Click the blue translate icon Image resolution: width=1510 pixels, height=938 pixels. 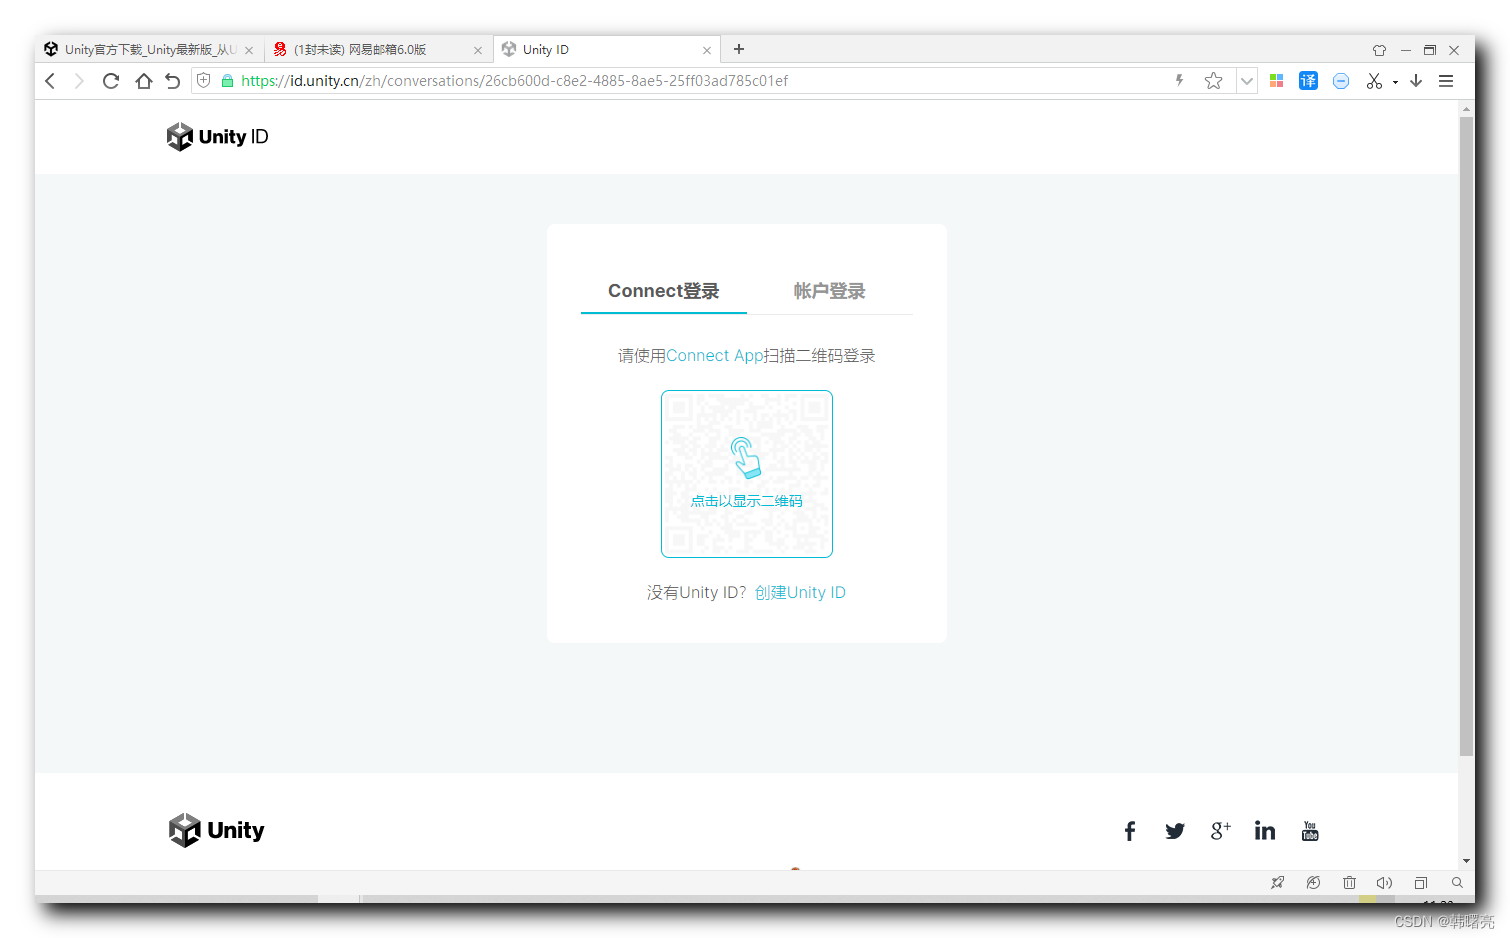[1308, 81]
